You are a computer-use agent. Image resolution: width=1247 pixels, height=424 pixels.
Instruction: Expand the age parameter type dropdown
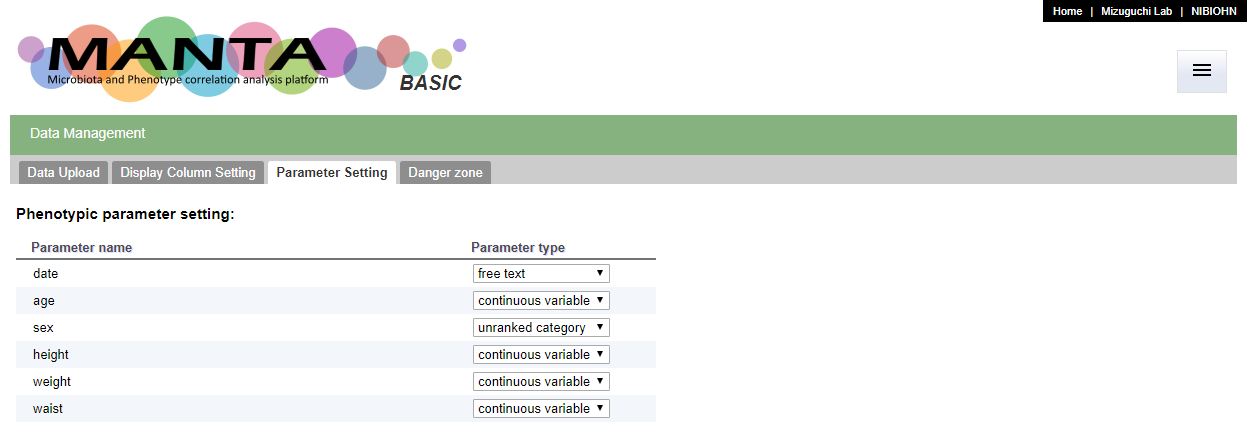pos(541,300)
